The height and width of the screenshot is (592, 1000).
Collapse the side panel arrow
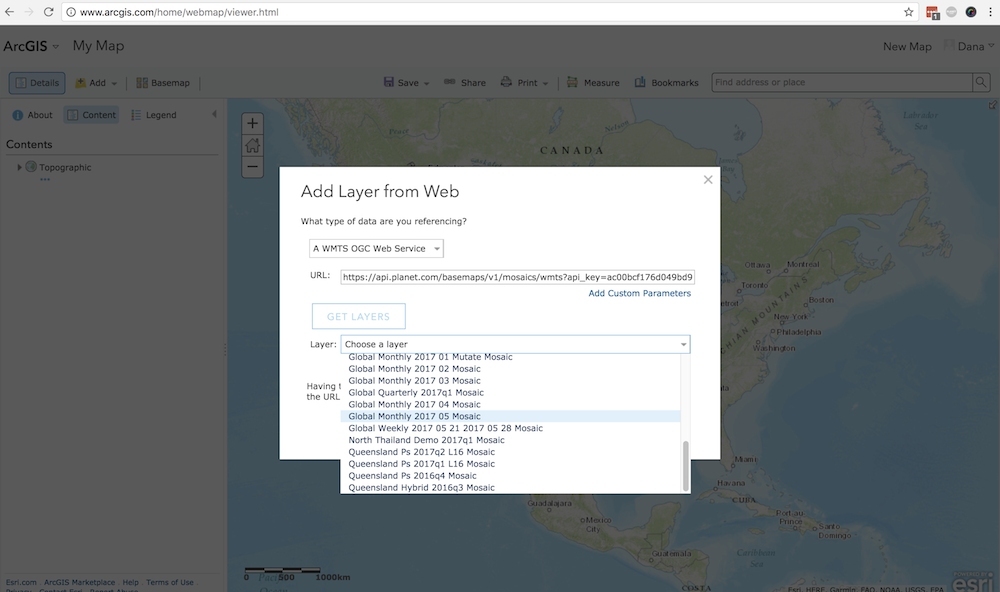click(214, 114)
